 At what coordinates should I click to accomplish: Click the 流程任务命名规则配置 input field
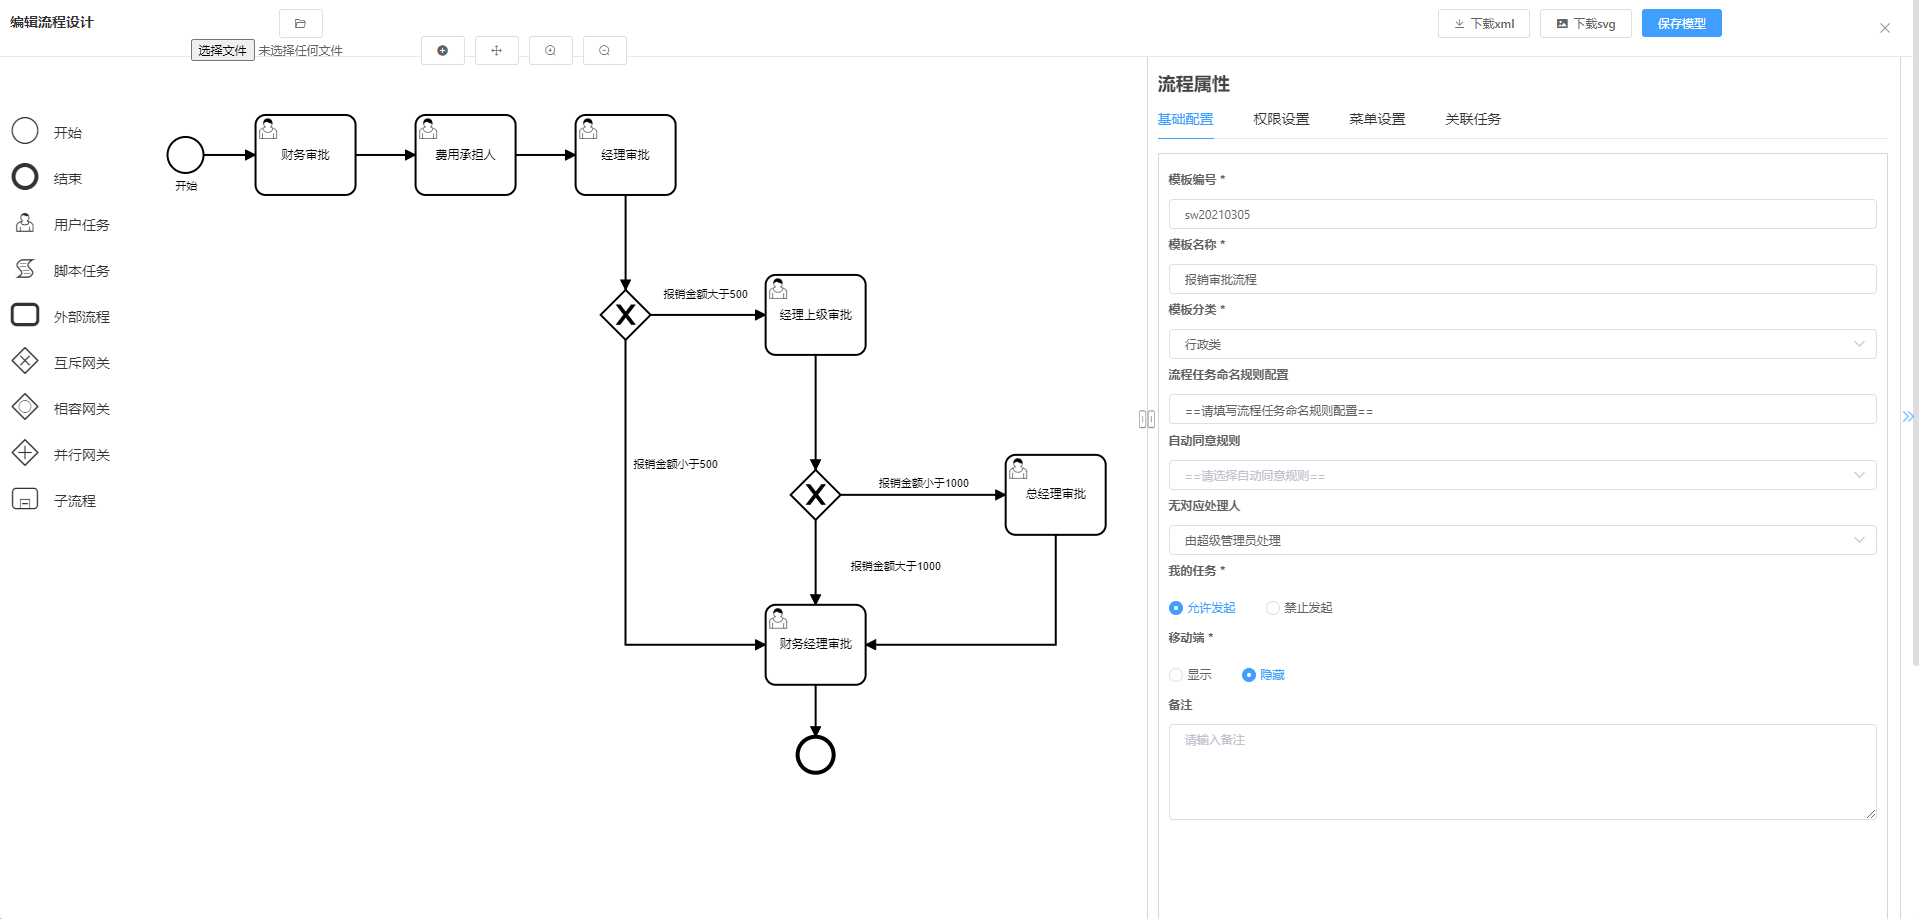click(1522, 410)
